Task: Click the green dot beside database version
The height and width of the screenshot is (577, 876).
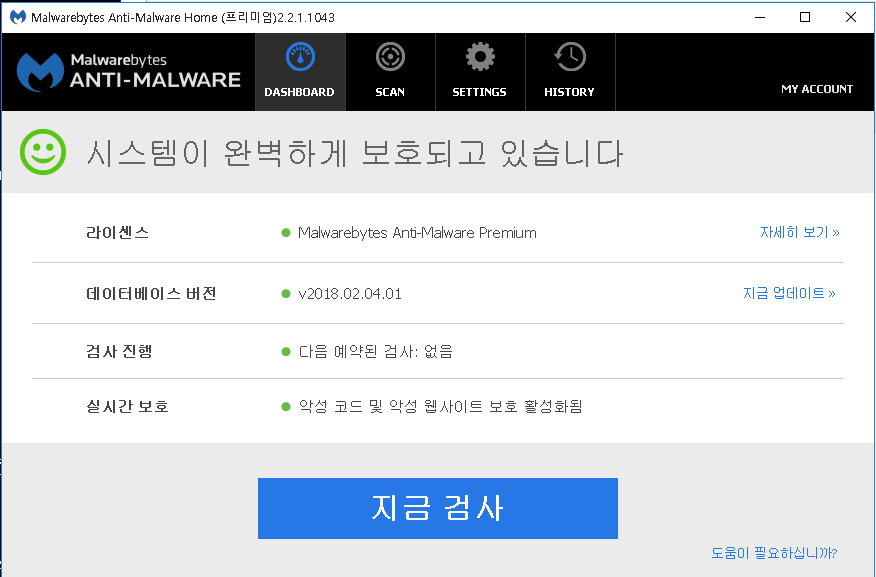Action: click(286, 294)
